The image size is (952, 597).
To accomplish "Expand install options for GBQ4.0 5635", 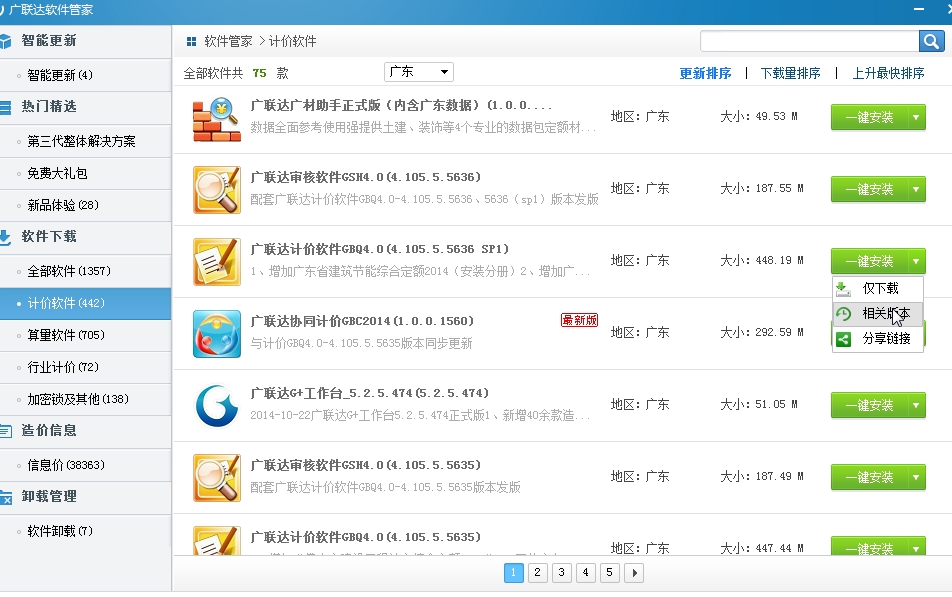I will pos(916,546).
